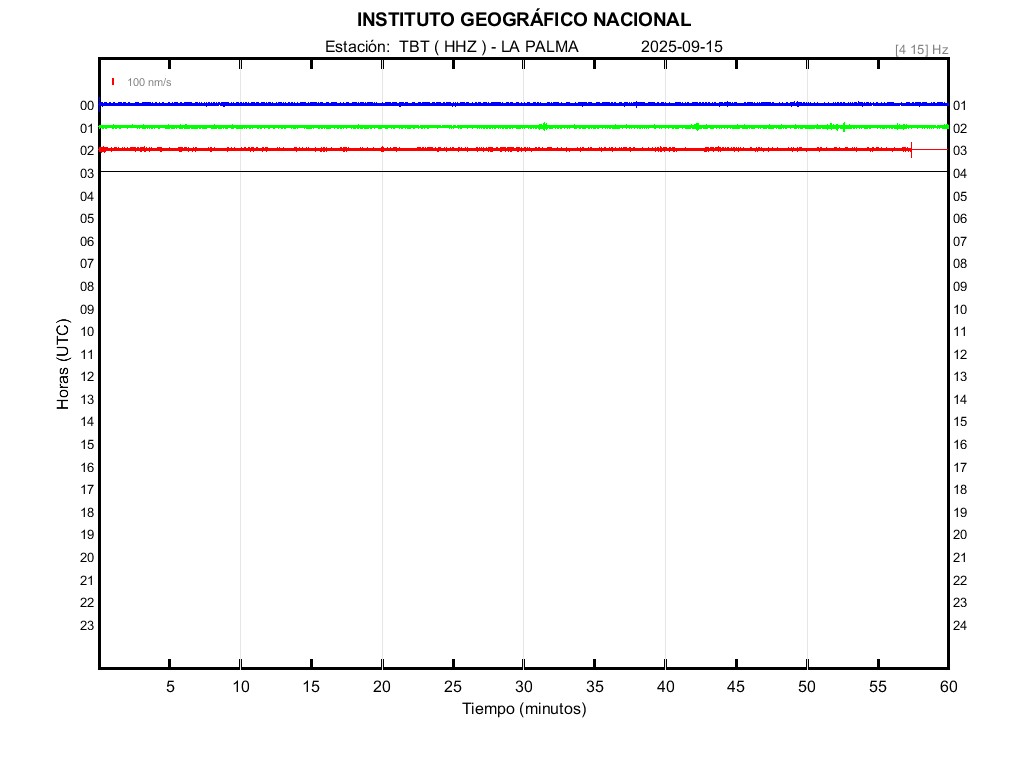Click the x-axis tick label 50

pos(807,686)
